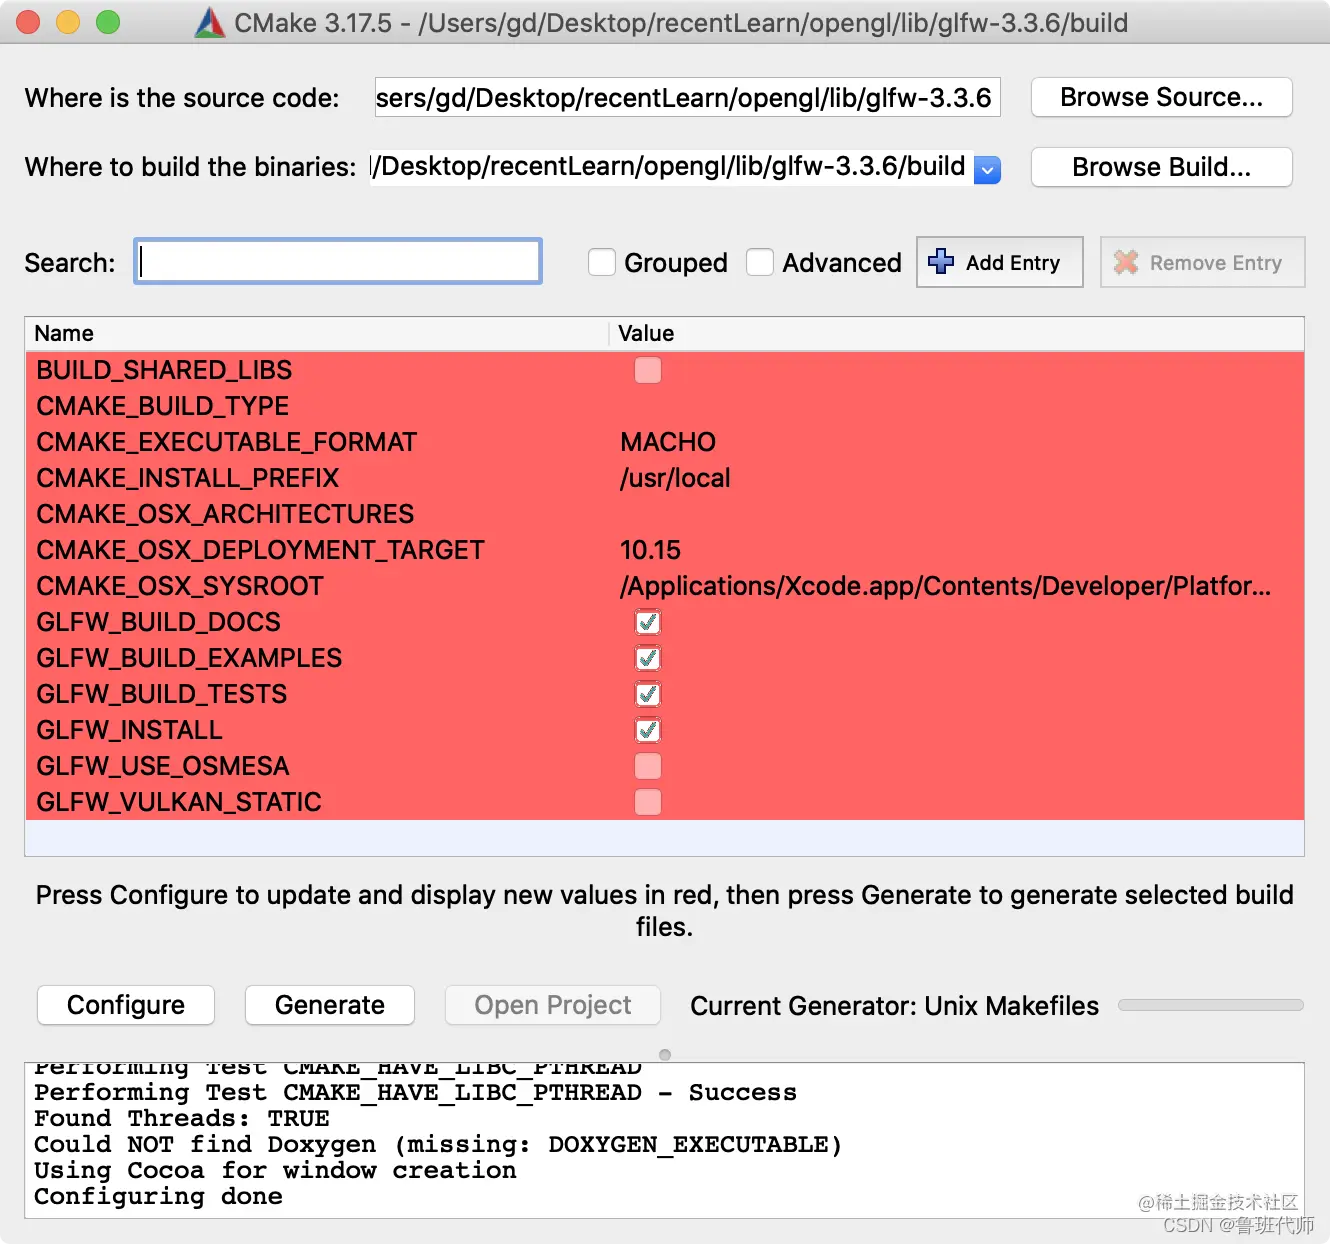This screenshot has width=1330, height=1244.
Task: Select the GLFW_BUILD_TESTS name label
Action: 161,694
